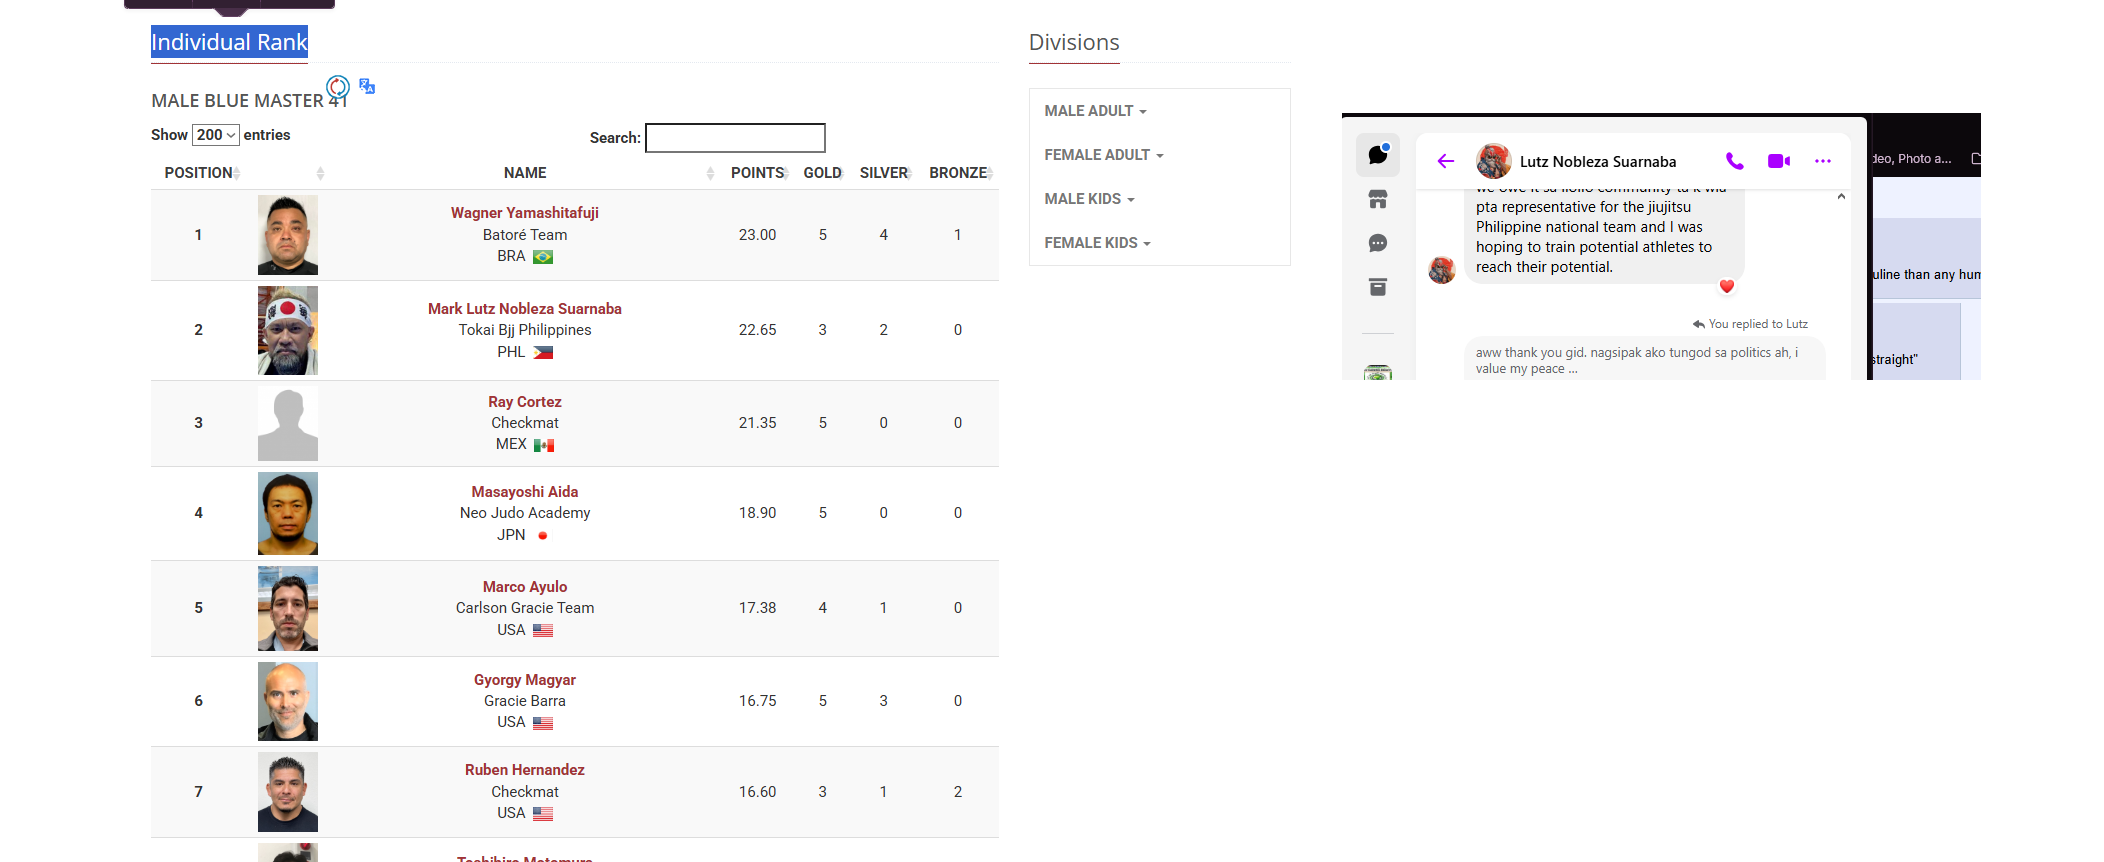
Task: Click the highlighted 'Individual Rank' heading
Action: [229, 42]
